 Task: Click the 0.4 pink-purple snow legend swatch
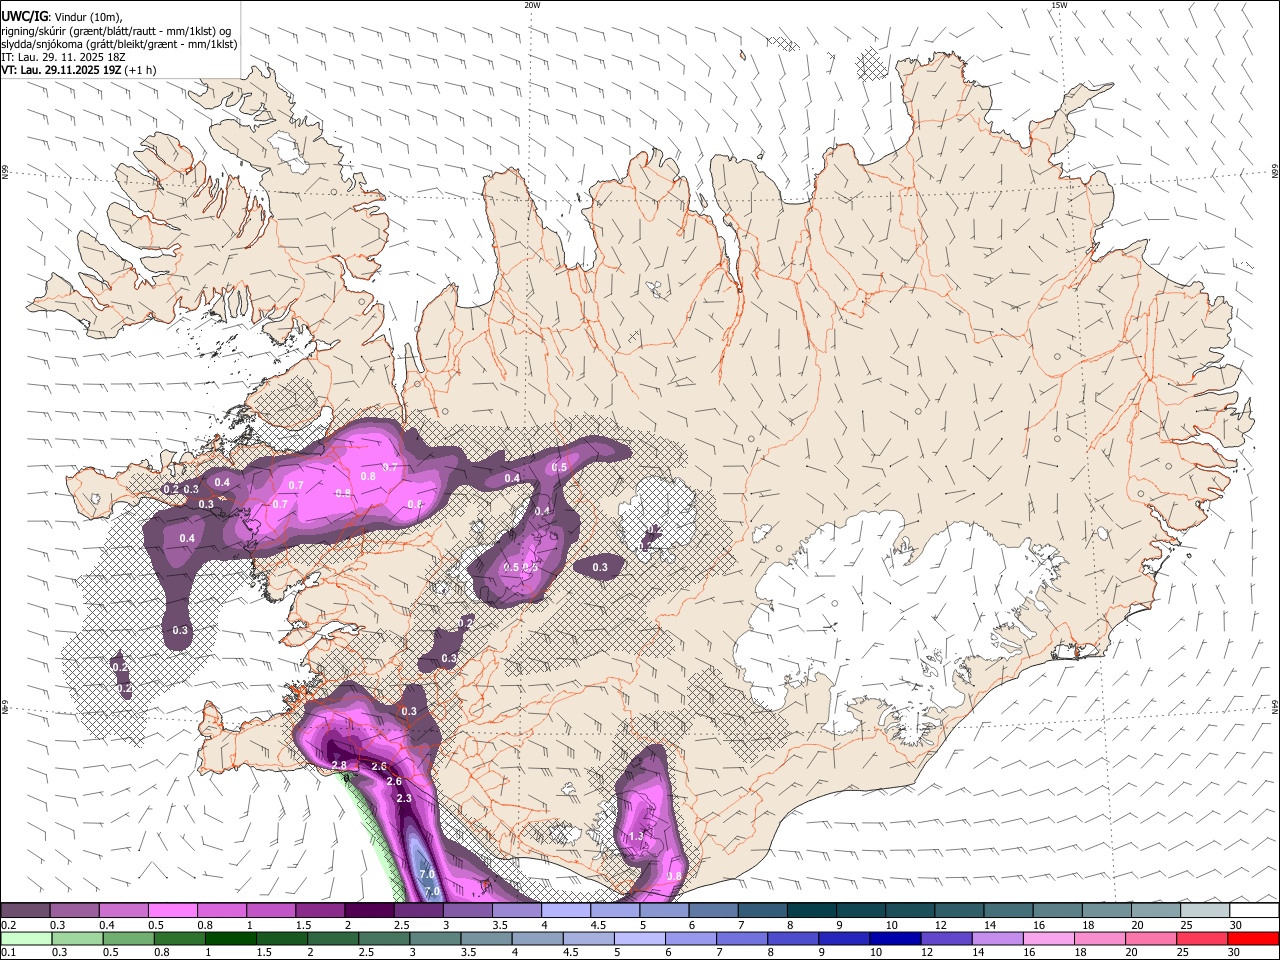[x=123, y=911]
